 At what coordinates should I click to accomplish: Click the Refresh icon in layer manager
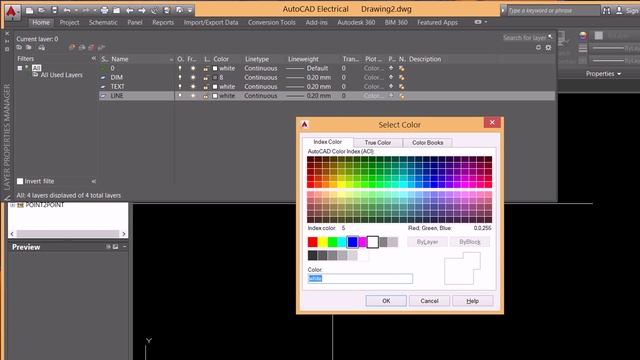[x=538, y=48]
